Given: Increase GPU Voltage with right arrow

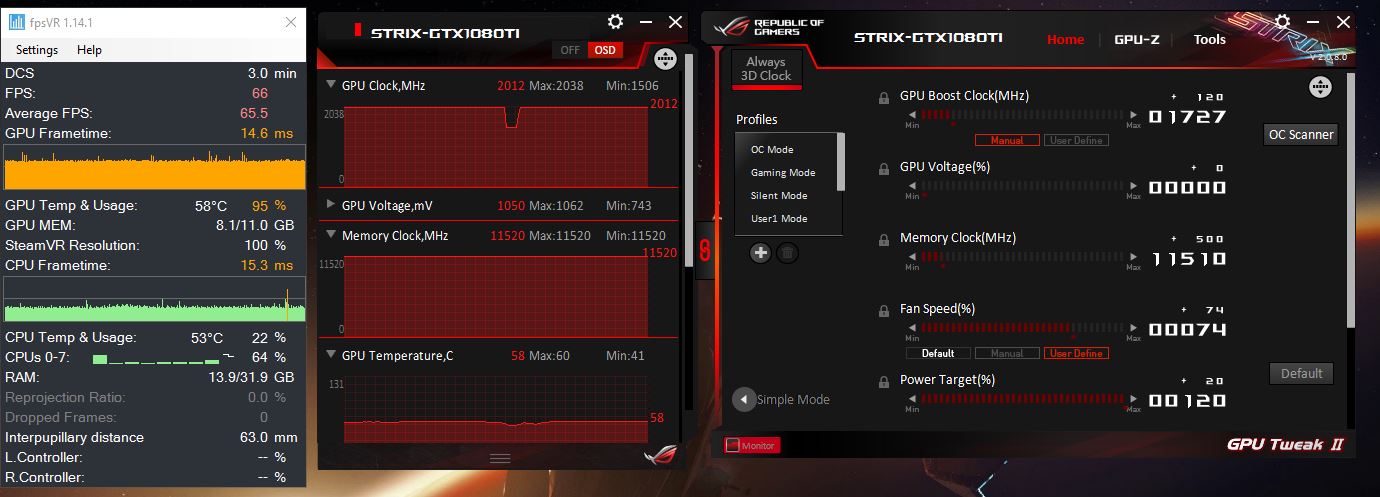Looking at the screenshot, I should point(1133,186).
